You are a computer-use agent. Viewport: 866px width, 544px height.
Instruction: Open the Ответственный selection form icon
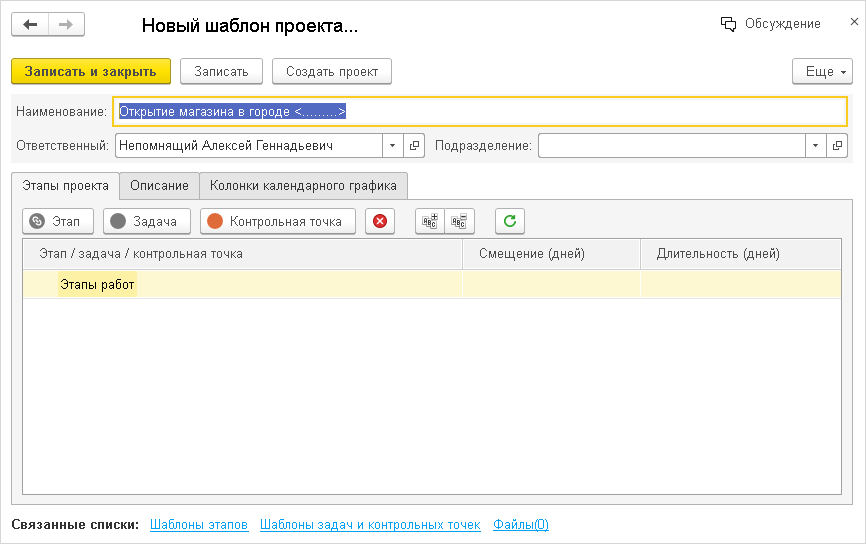click(416, 146)
